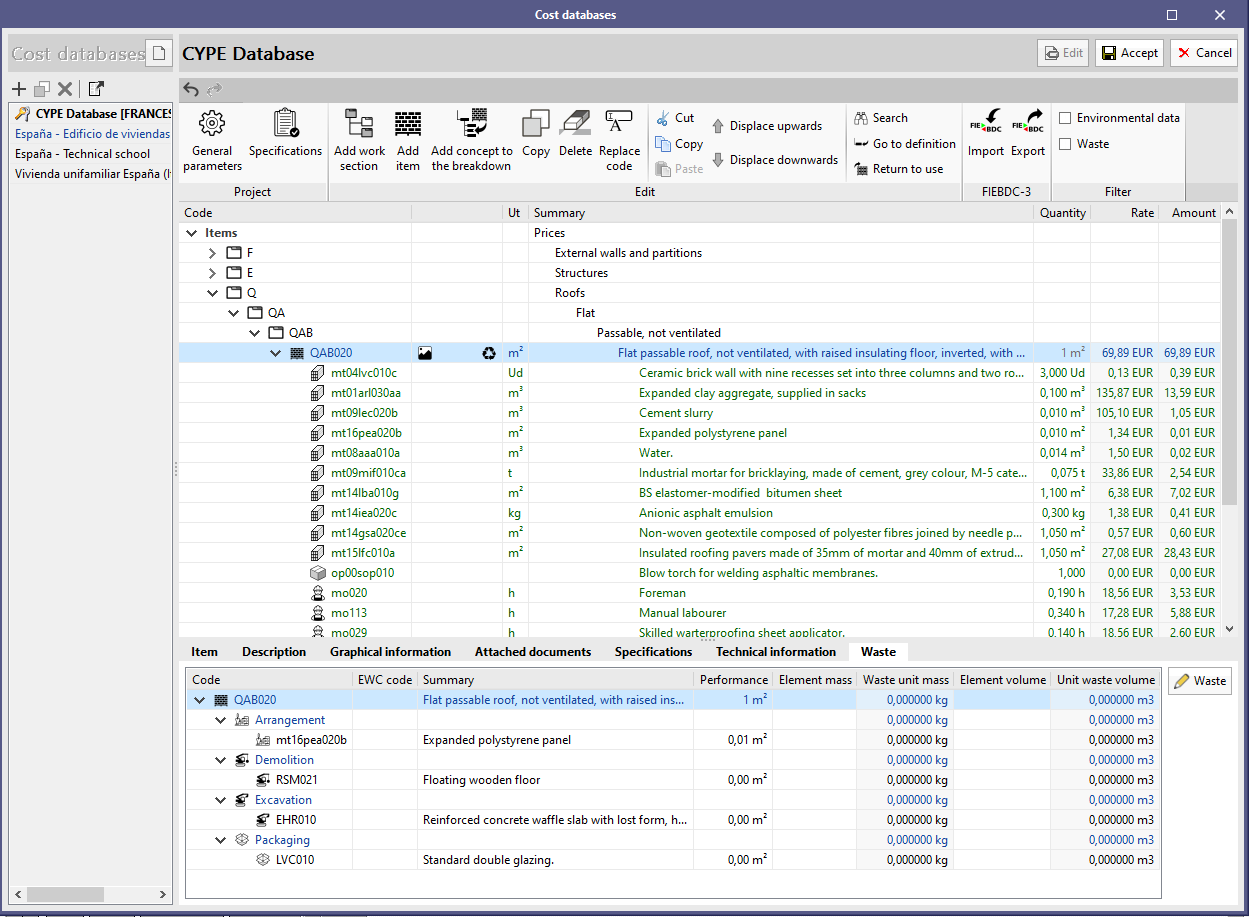The height and width of the screenshot is (917, 1249).
Task: Click the small Copy command under Cut
Action: [680, 144]
